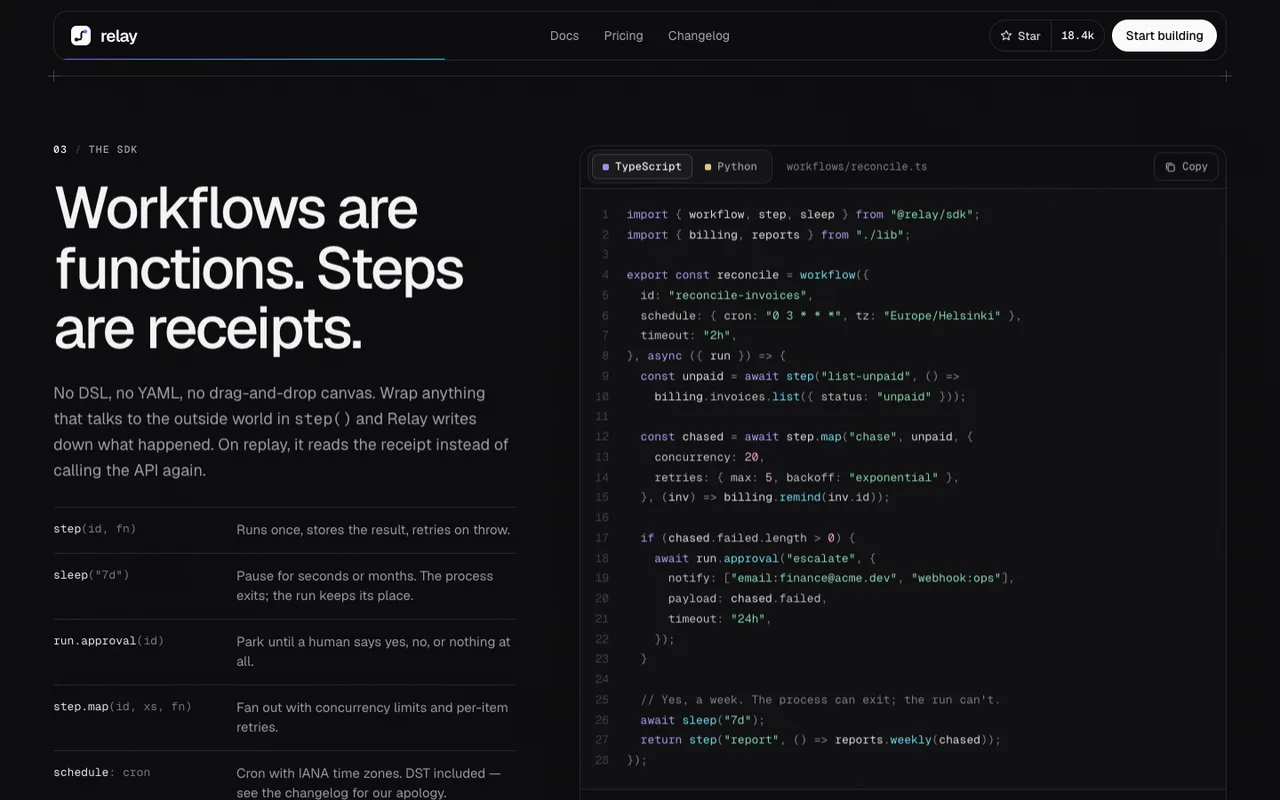Image resolution: width=1280 pixels, height=800 pixels.
Task: Click the relay wordmark text
Action: click(x=119, y=36)
